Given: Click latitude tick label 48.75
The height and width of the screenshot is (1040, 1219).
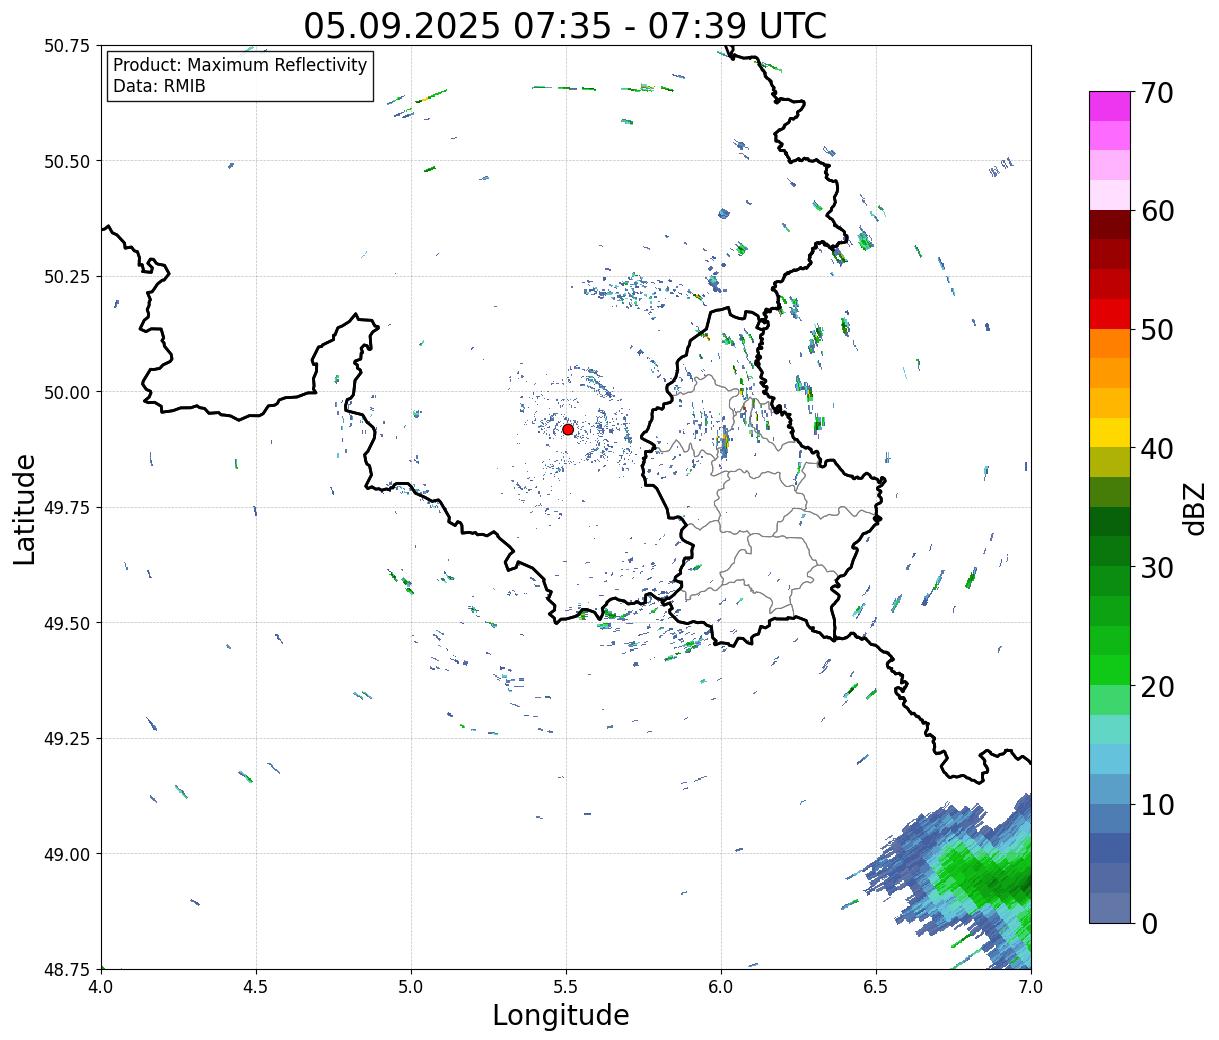Looking at the screenshot, I should pos(67,969).
